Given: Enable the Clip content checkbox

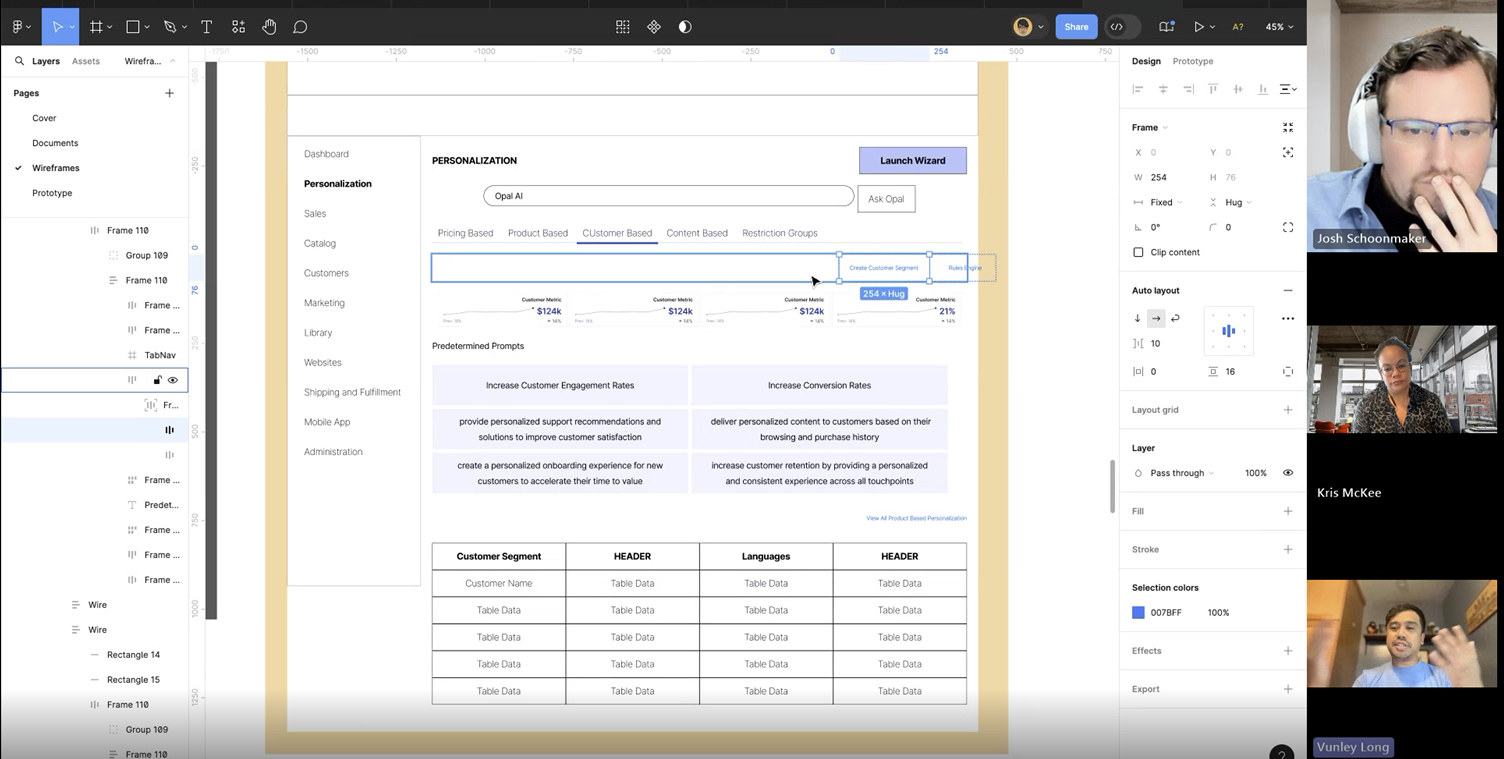Looking at the screenshot, I should 1138,252.
